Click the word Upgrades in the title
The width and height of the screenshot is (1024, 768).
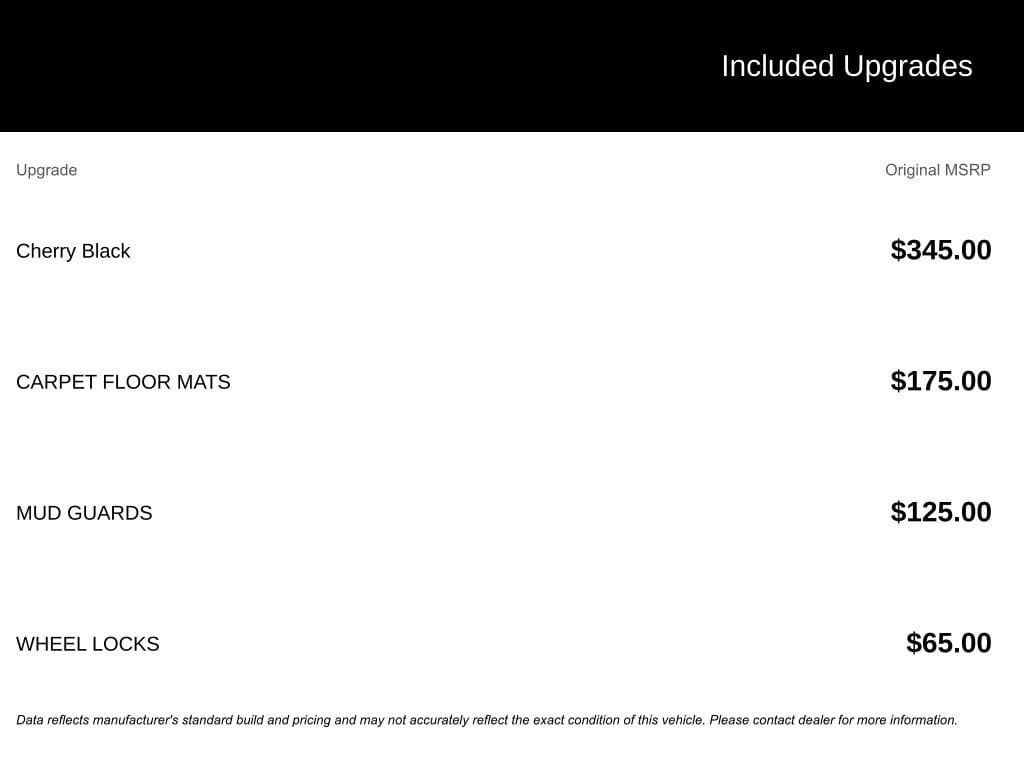[908, 67]
